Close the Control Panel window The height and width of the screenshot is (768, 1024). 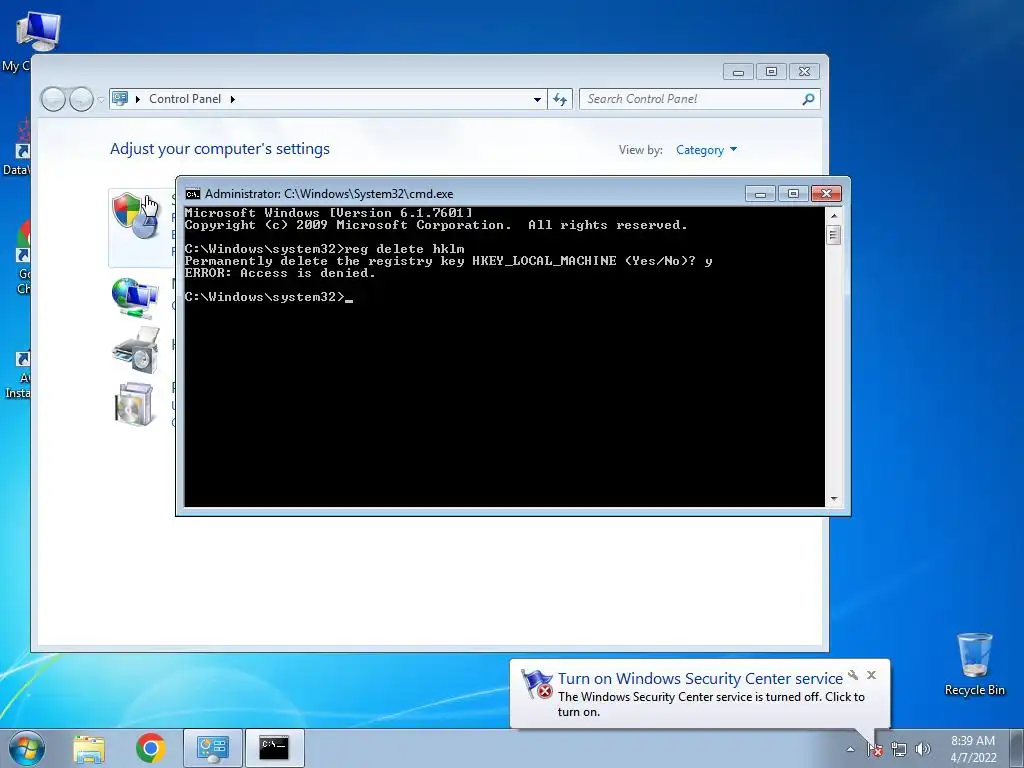pos(805,72)
